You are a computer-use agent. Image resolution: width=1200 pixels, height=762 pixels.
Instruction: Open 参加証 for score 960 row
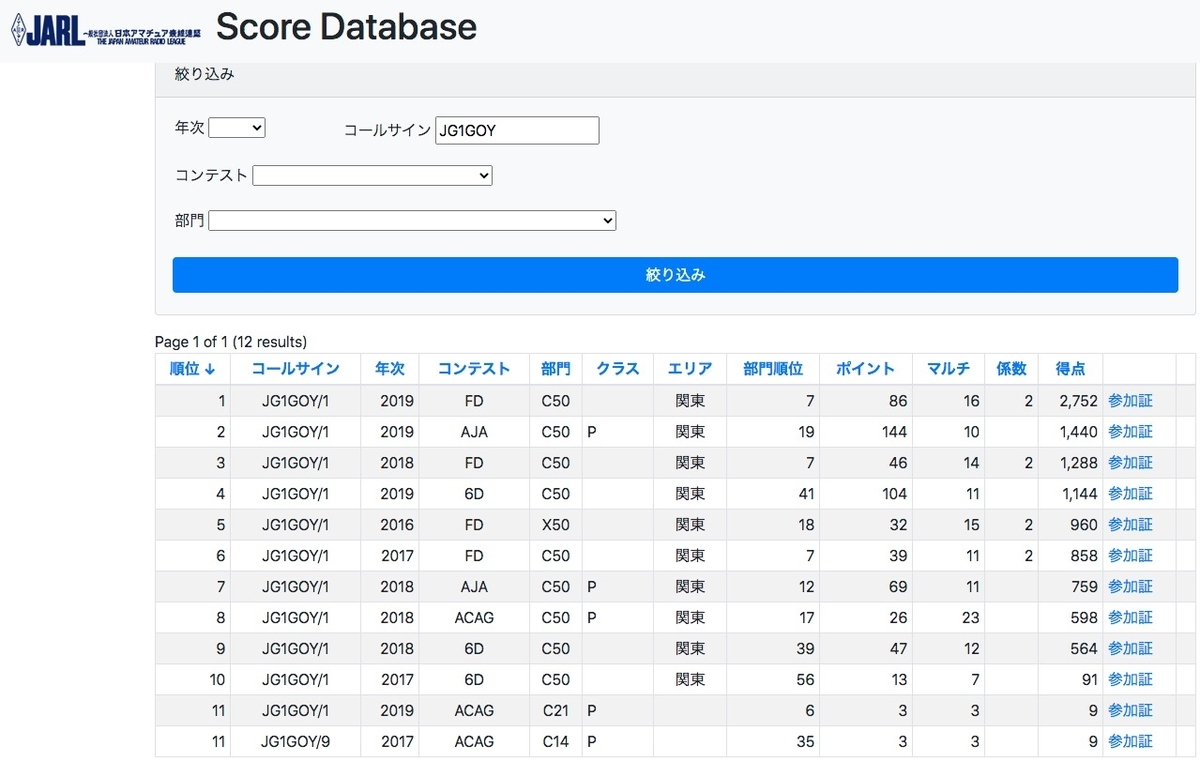[x=1130, y=525]
